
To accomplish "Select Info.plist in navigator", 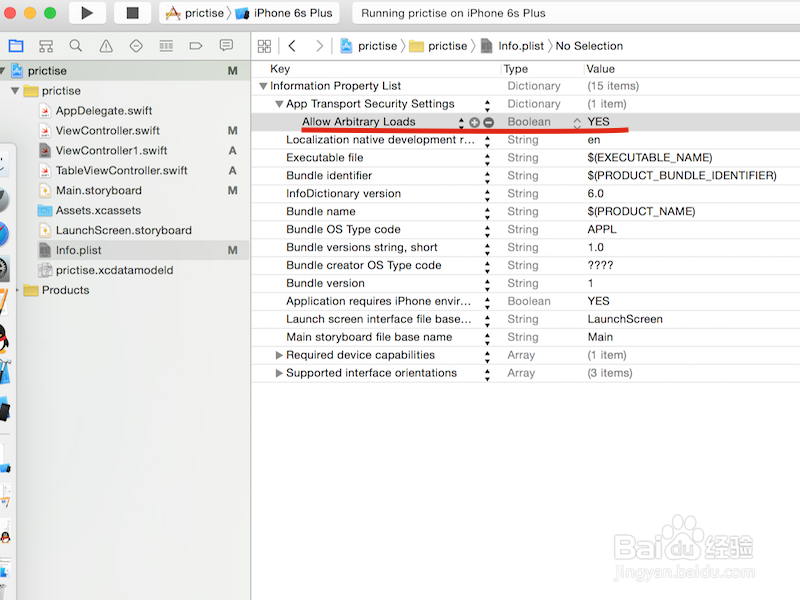I will (x=78, y=250).
